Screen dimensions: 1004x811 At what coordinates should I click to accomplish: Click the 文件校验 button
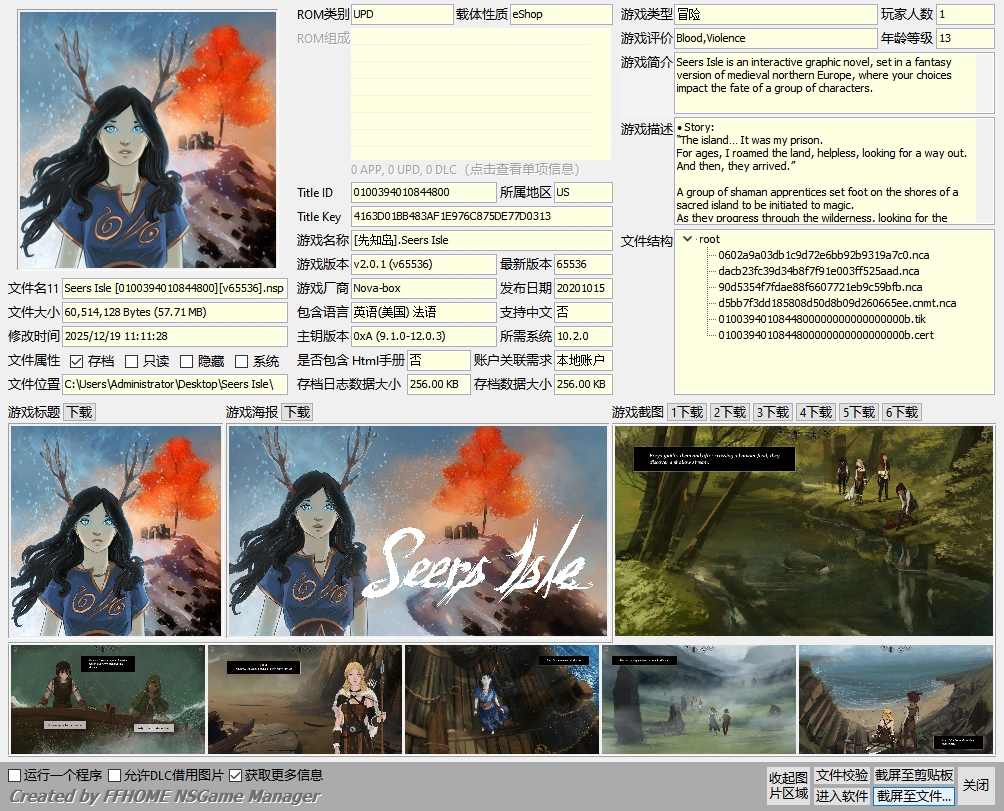(x=841, y=776)
